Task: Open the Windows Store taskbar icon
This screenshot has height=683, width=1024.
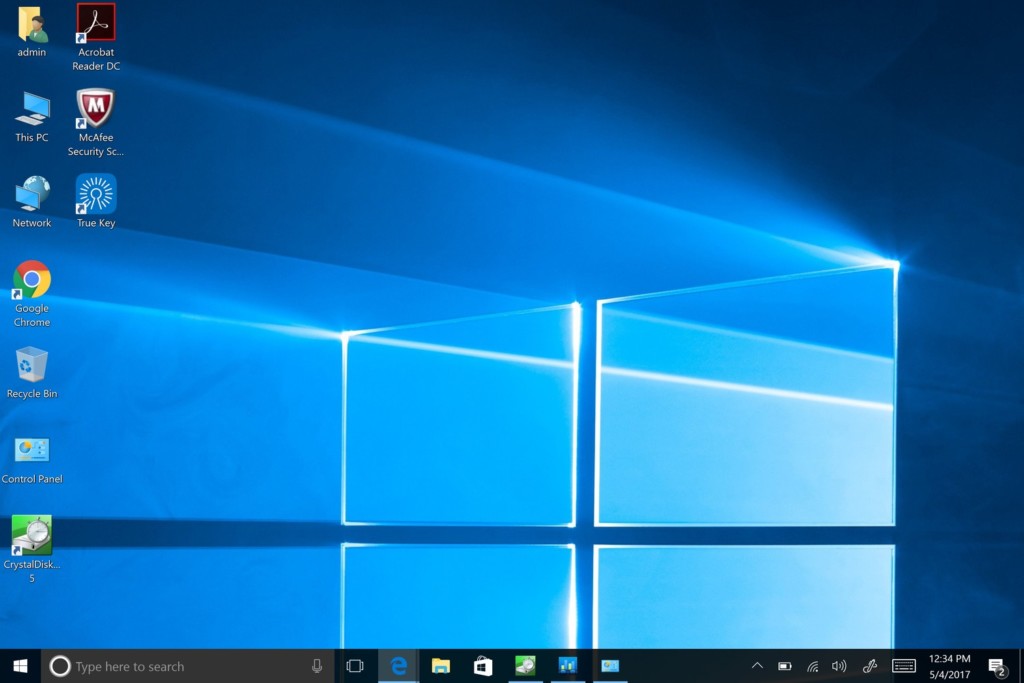Action: [483, 666]
